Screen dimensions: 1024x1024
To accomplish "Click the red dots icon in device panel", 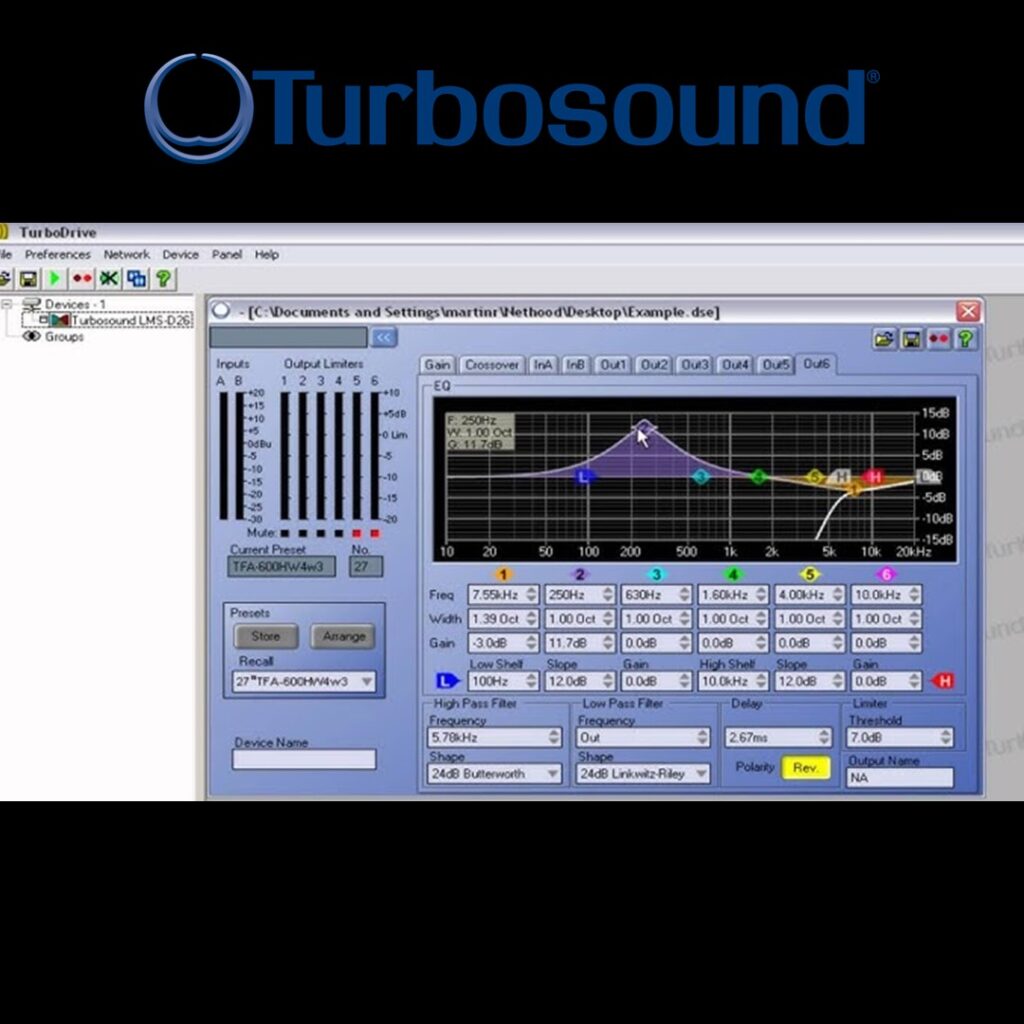I will tap(938, 339).
